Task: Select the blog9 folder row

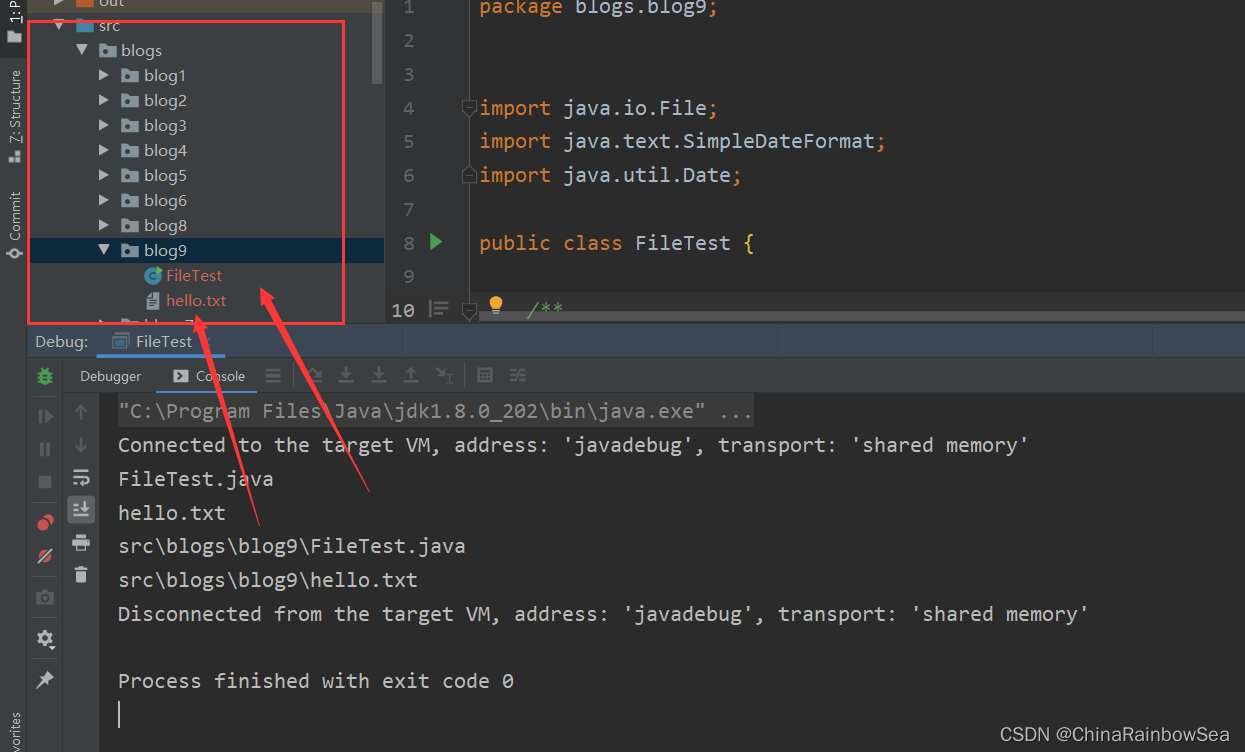Action: 207,250
